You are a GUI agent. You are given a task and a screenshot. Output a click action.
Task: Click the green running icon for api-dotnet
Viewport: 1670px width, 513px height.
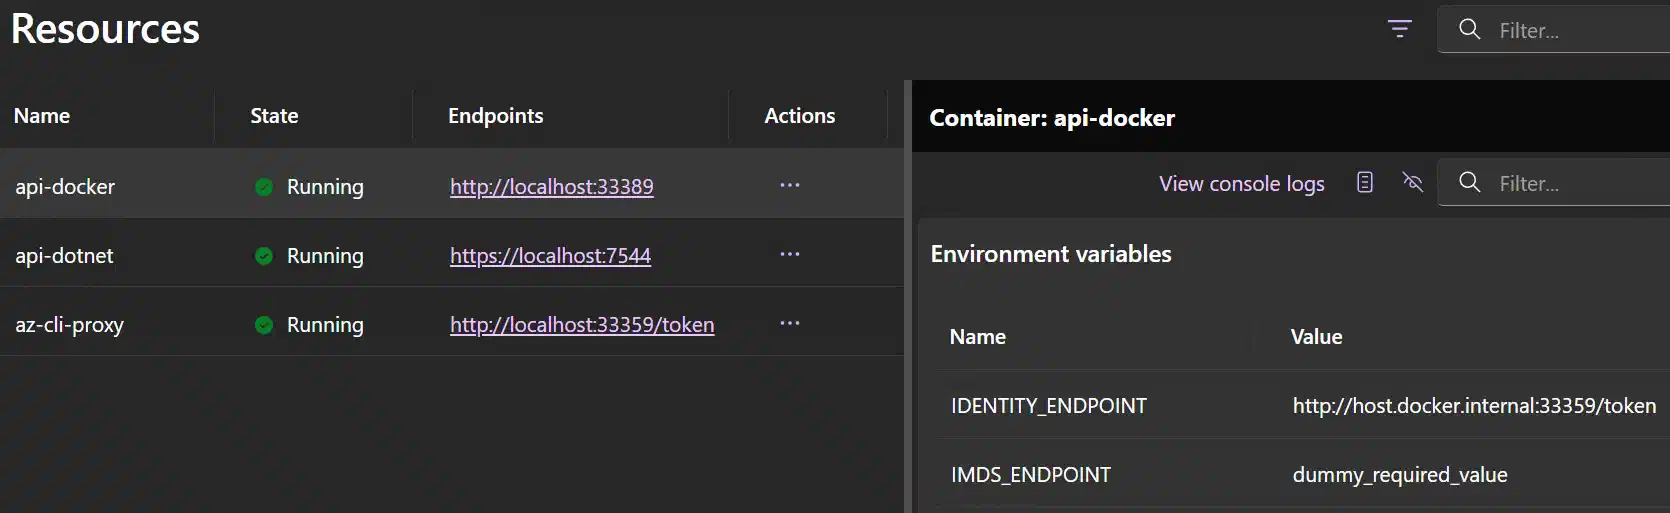[x=264, y=256]
